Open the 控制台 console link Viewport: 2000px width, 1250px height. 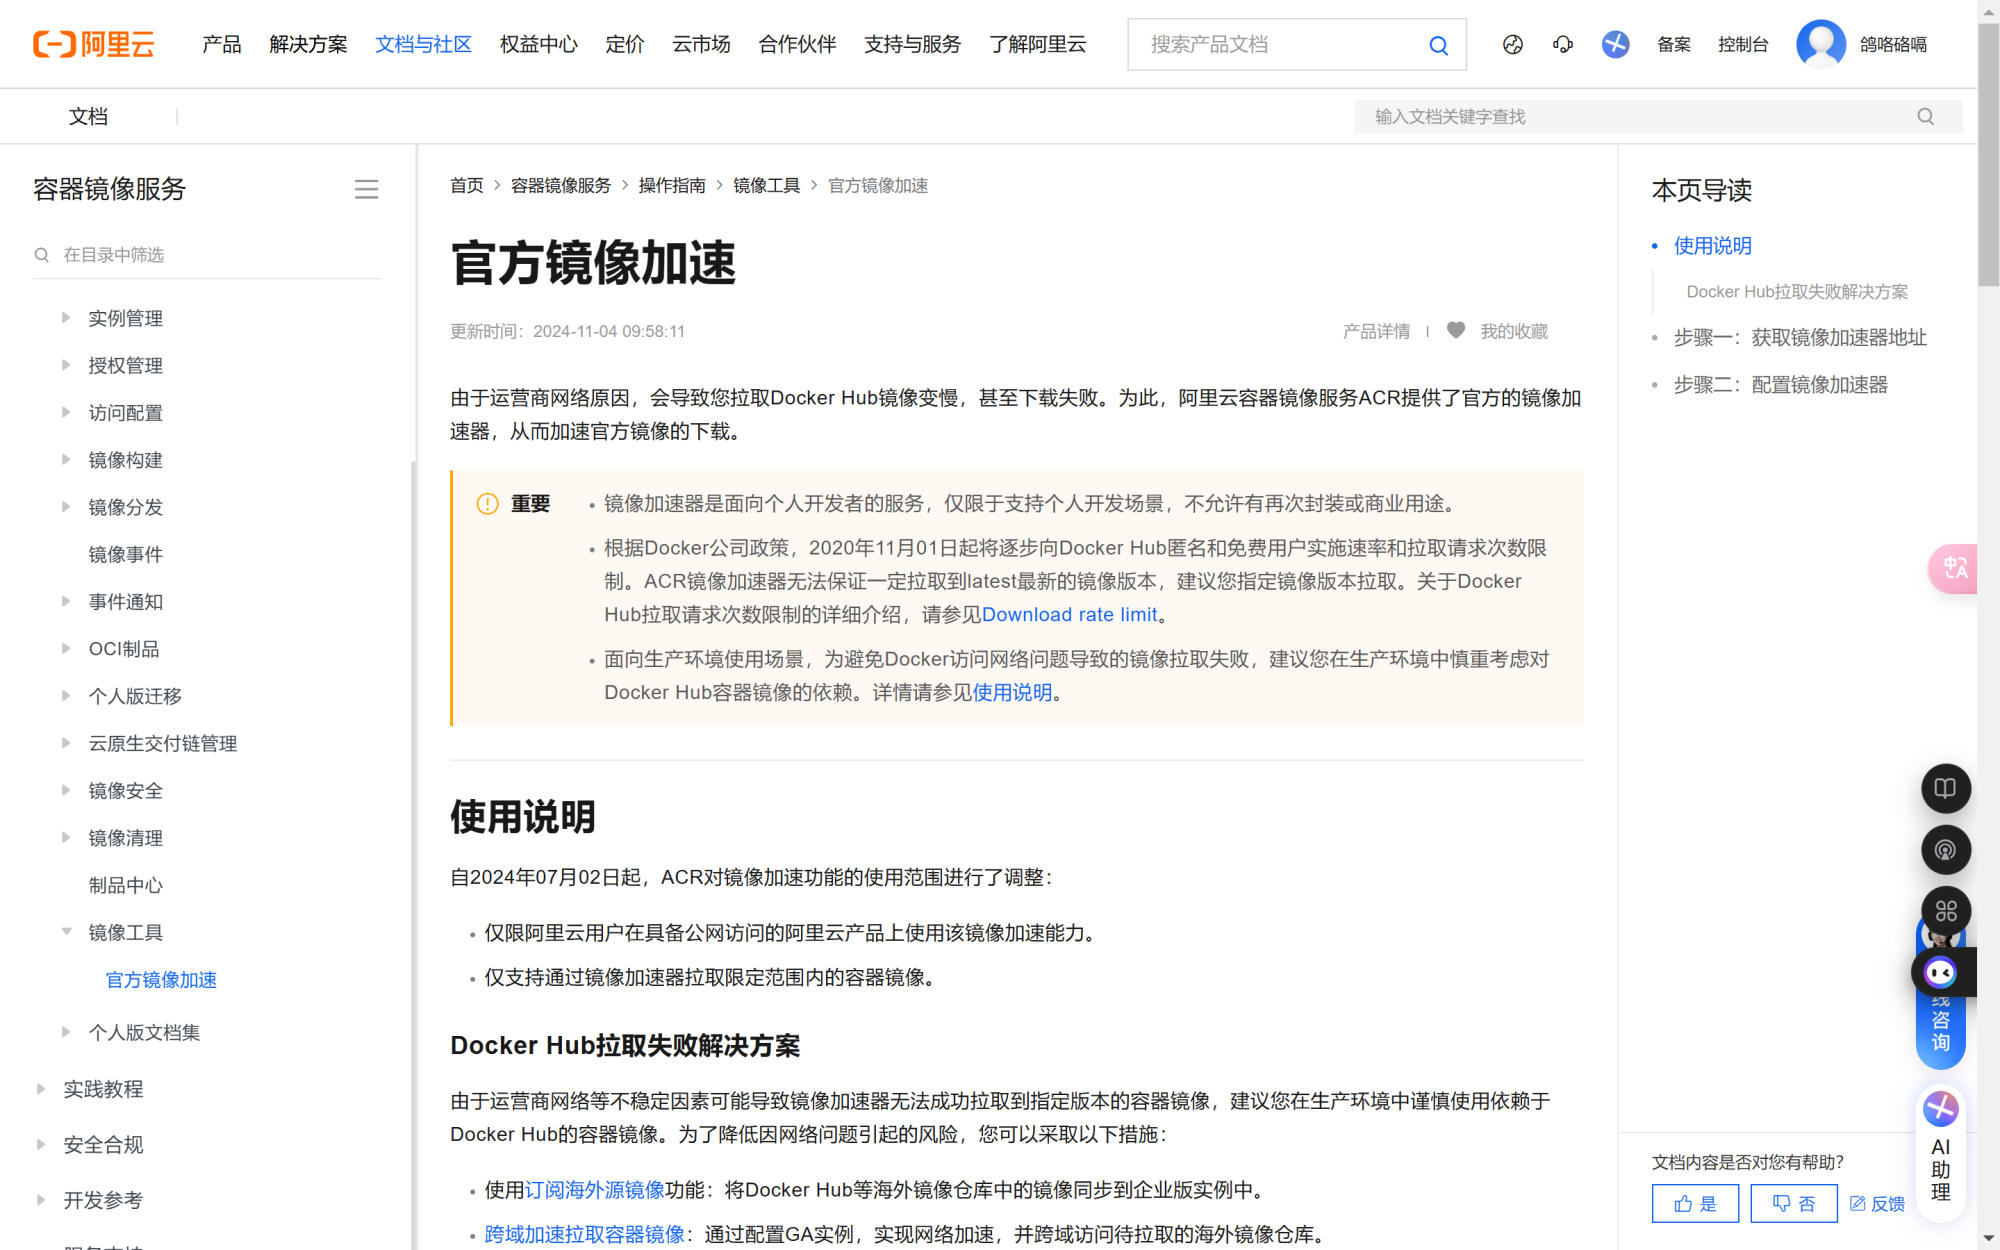click(x=1743, y=44)
